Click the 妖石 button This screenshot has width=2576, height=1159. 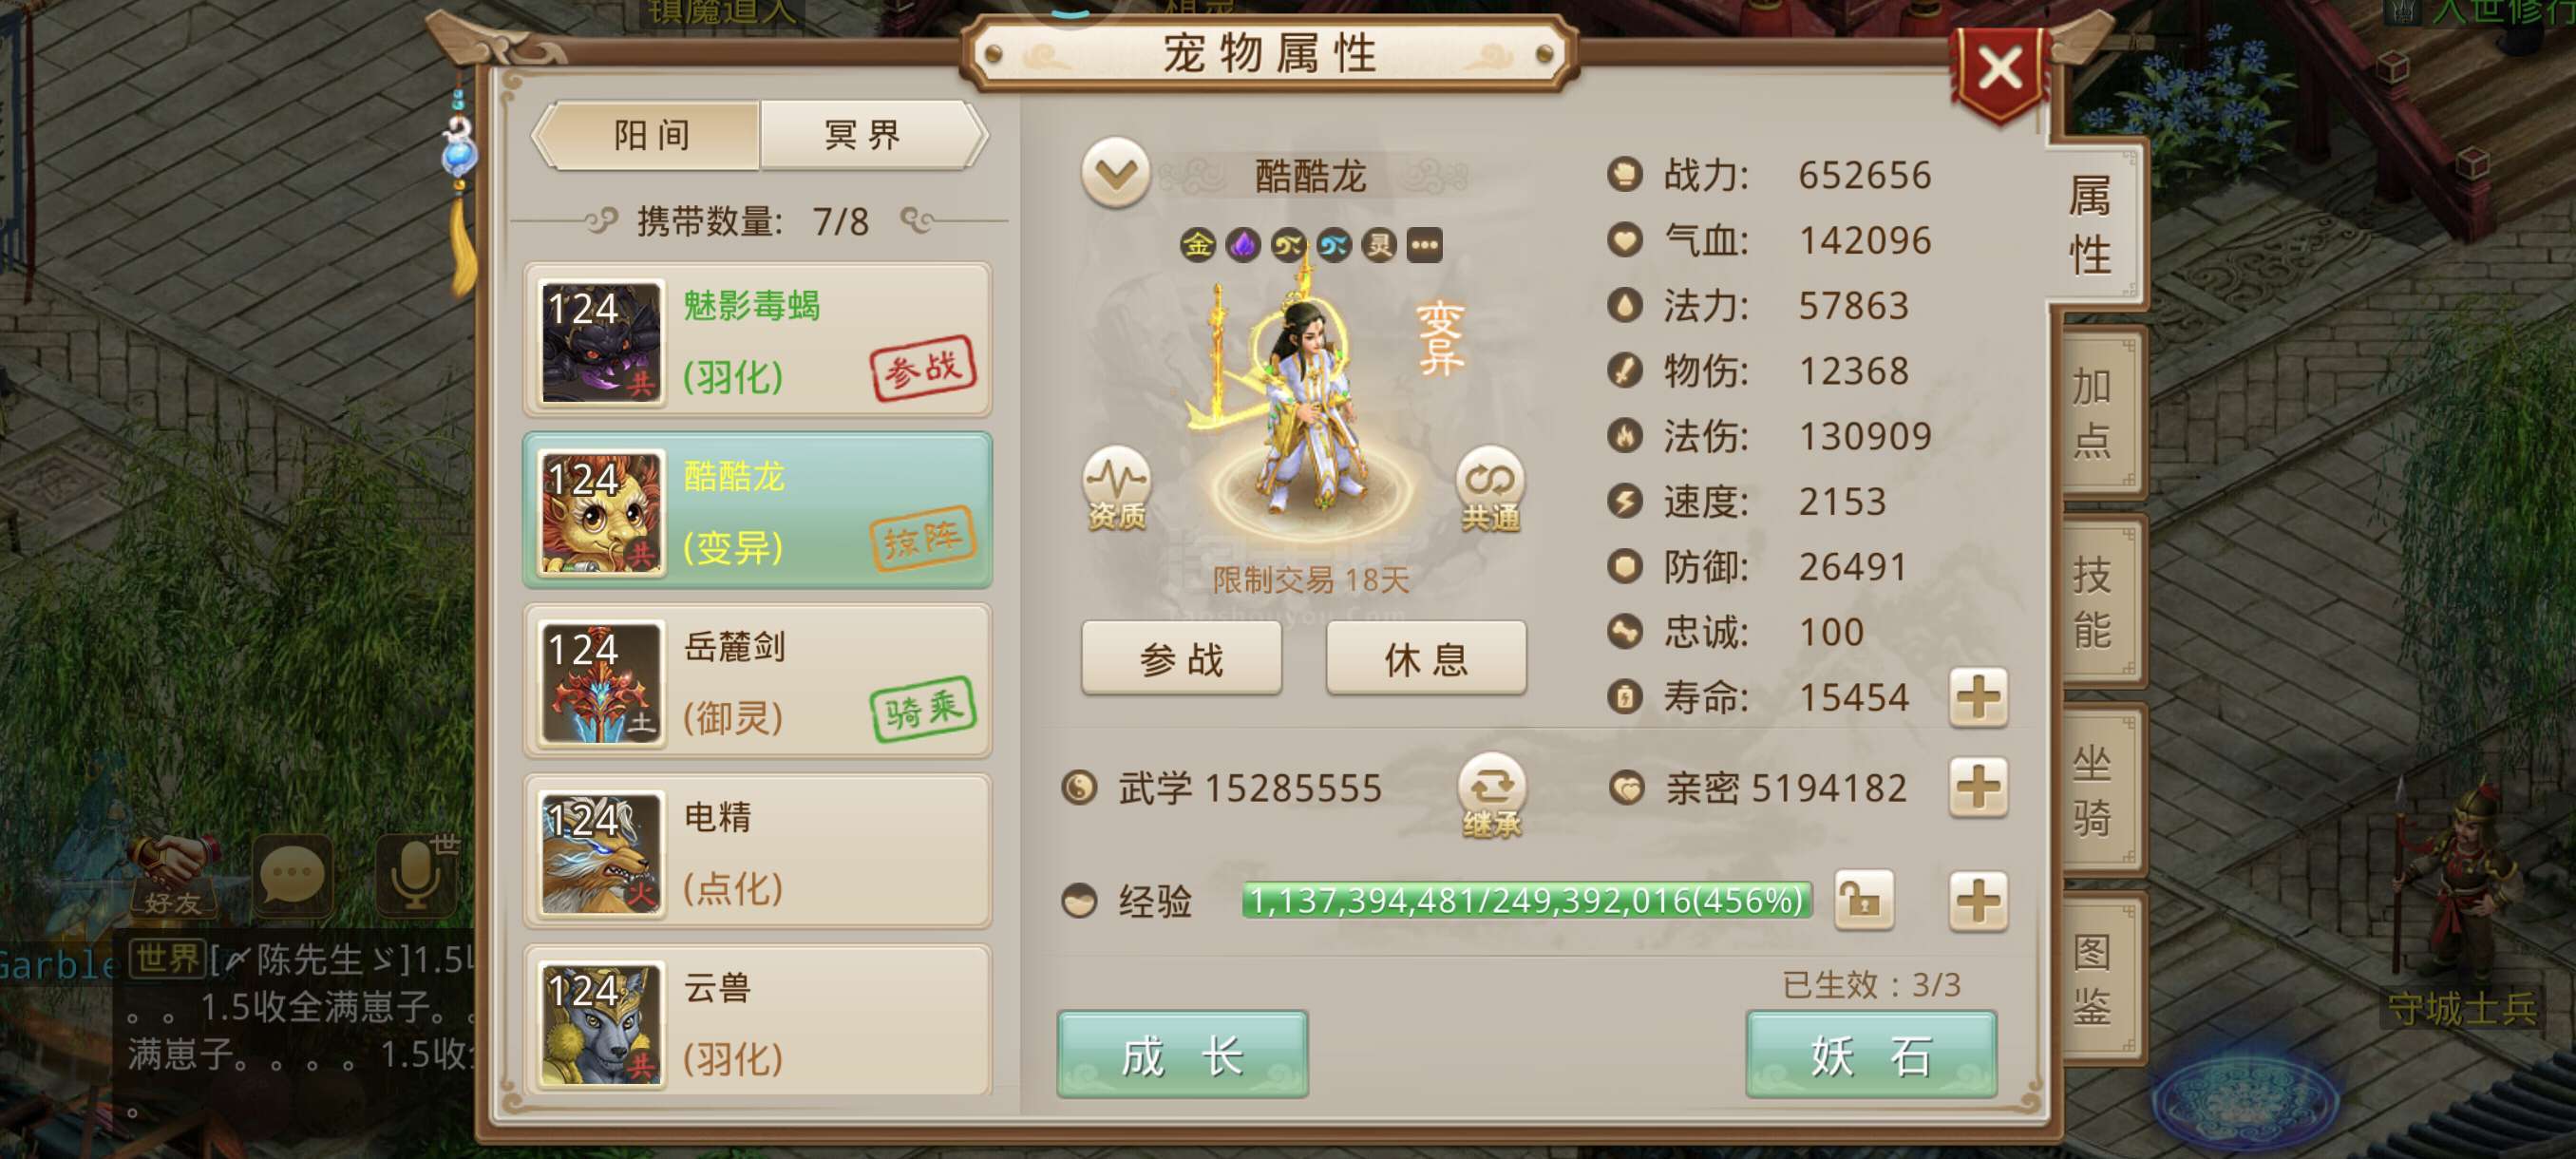[x=1870, y=1055]
